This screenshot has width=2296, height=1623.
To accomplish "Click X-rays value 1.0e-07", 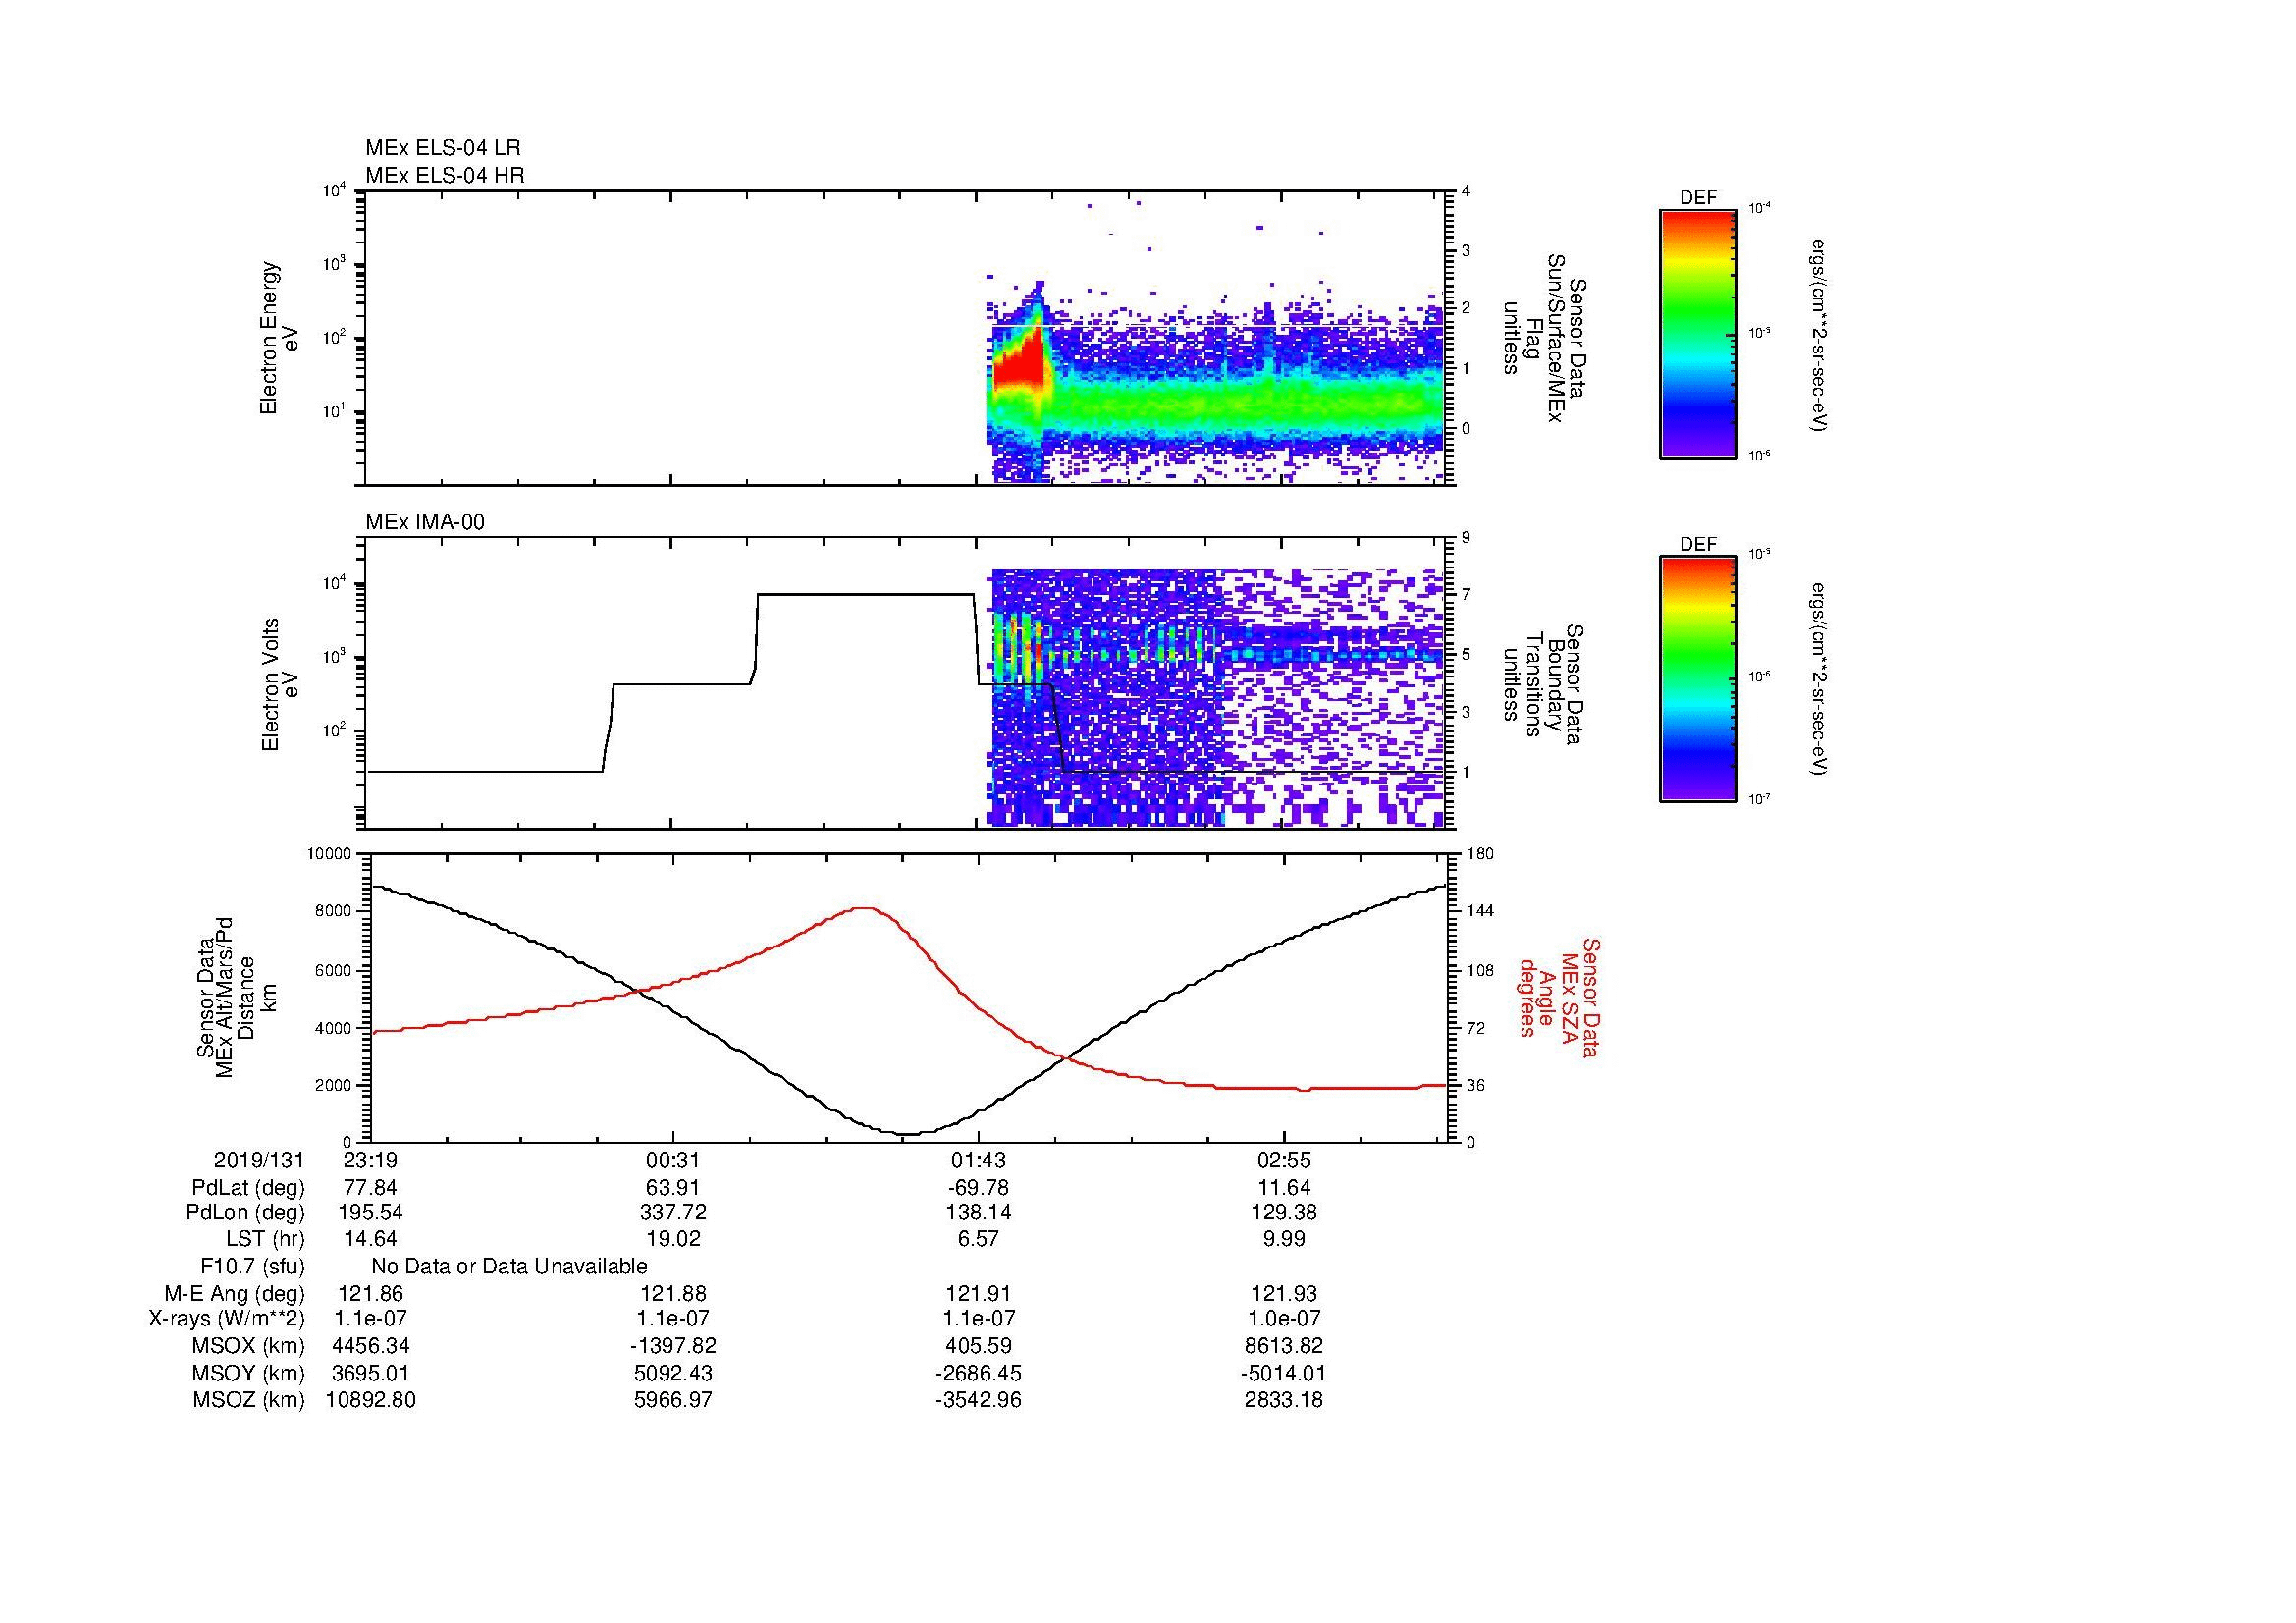I will 1284,1319.
